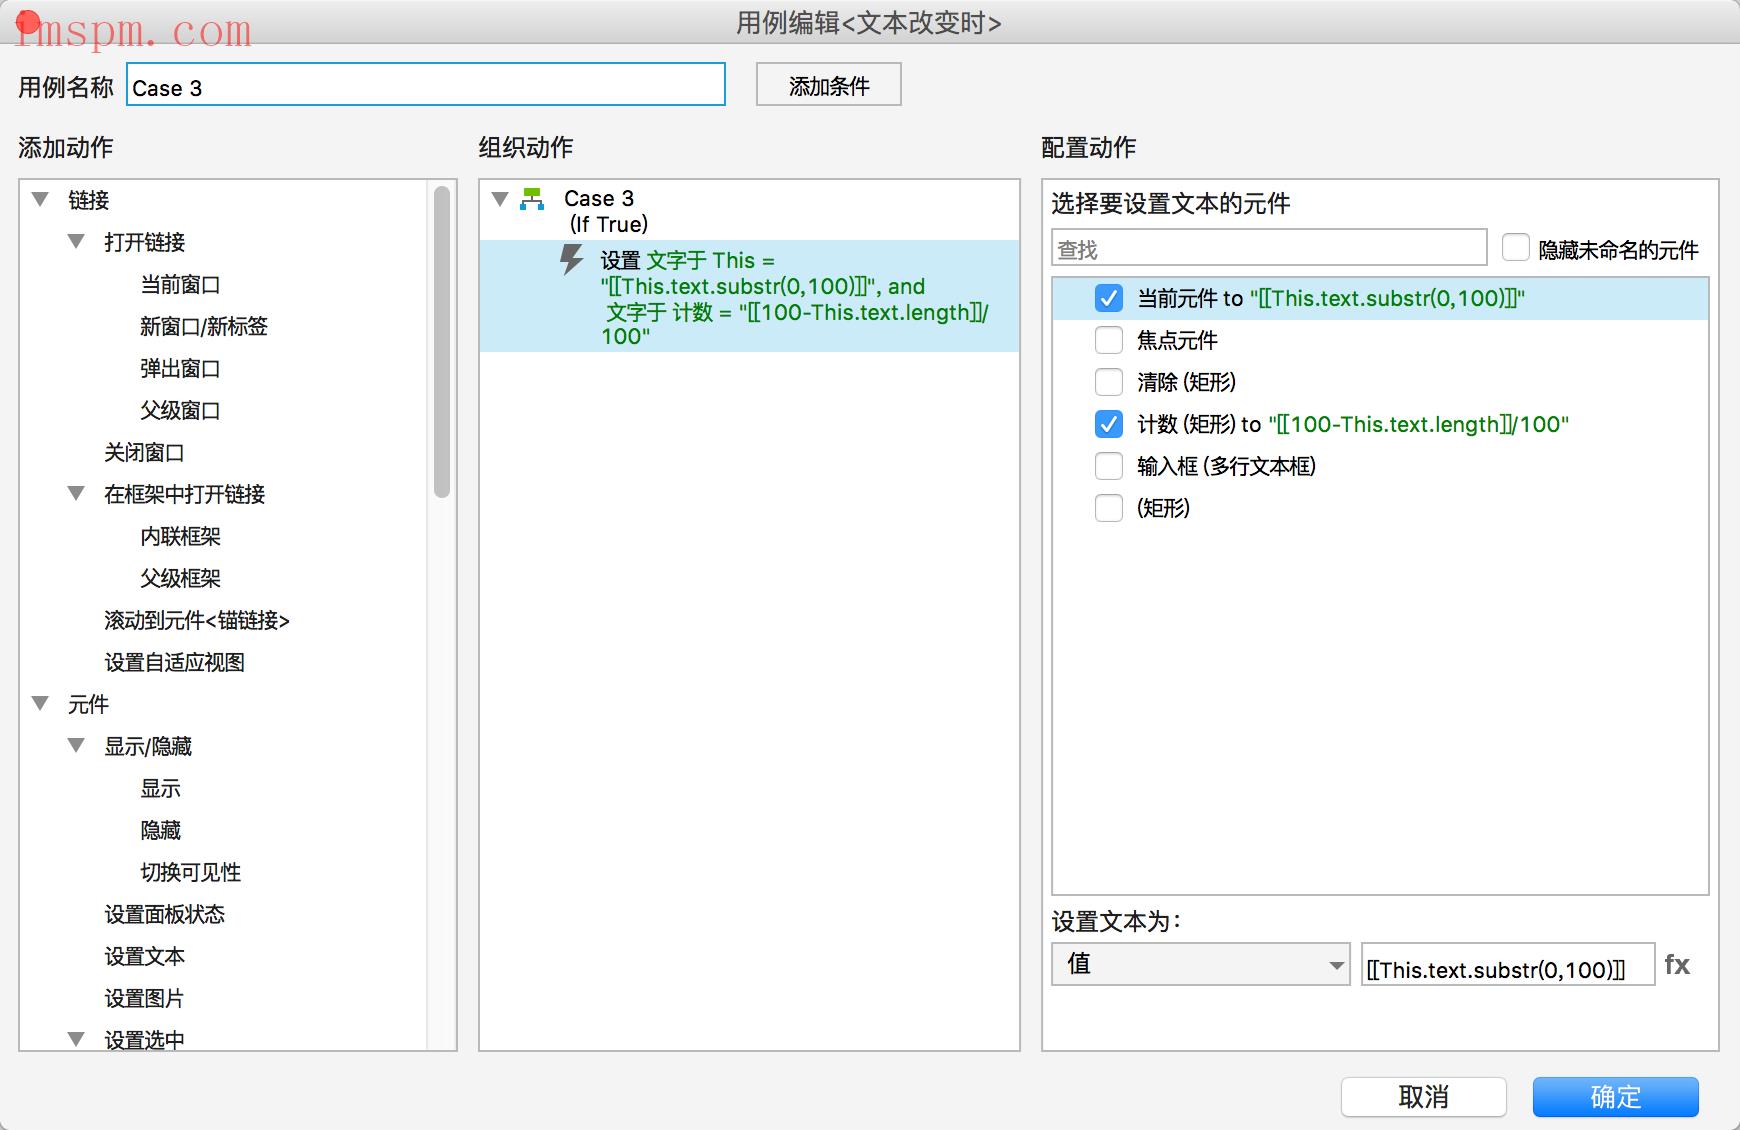The width and height of the screenshot is (1740, 1130).
Task: Select 滚动到元件<锚链接> action
Action: click(x=197, y=621)
